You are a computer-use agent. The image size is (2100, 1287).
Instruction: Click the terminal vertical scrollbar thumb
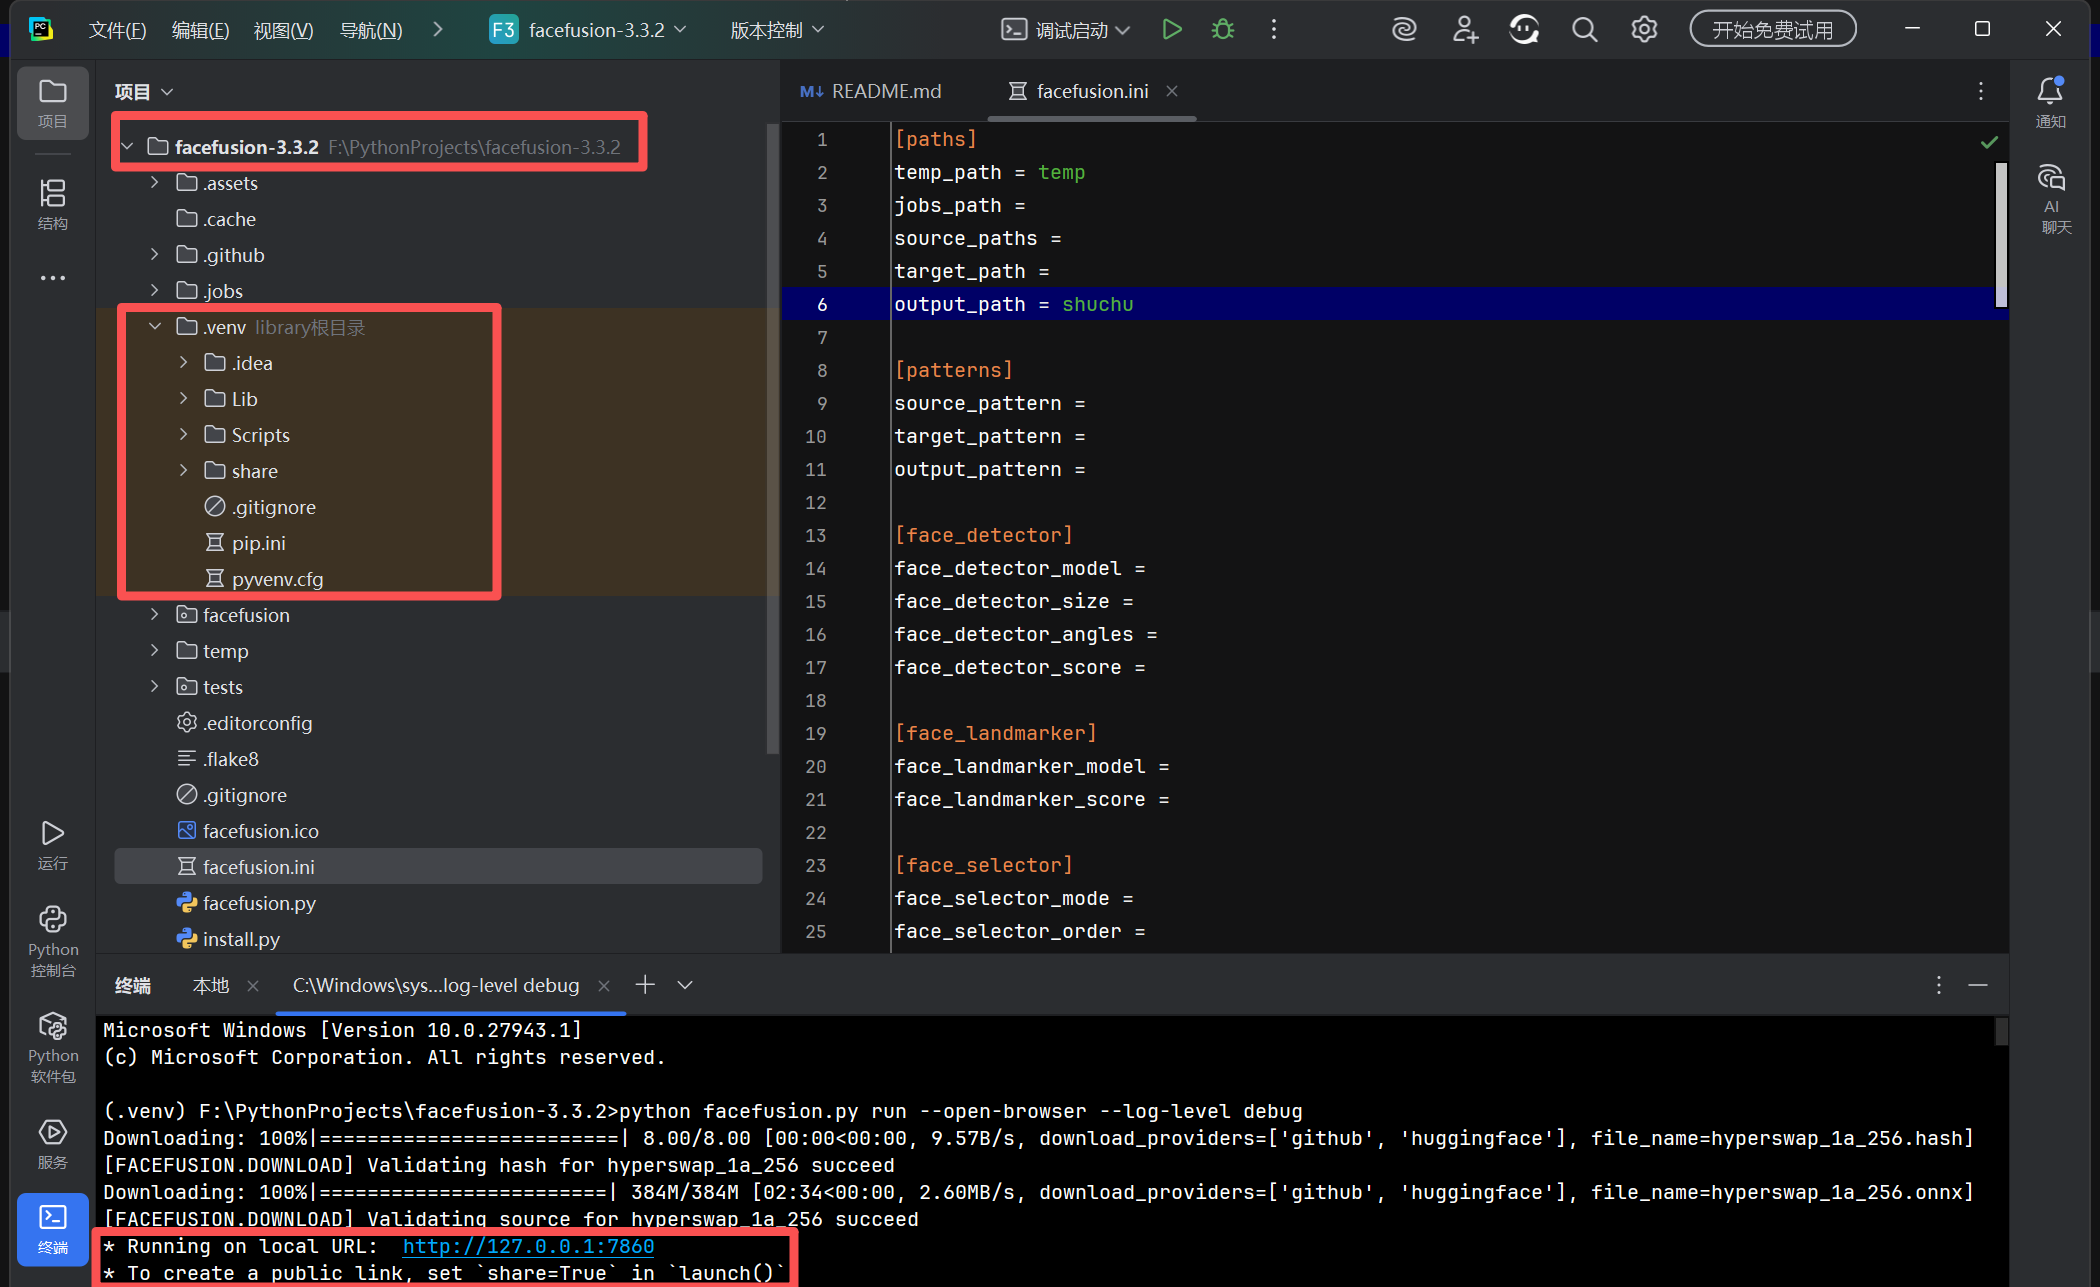tap(2001, 1033)
